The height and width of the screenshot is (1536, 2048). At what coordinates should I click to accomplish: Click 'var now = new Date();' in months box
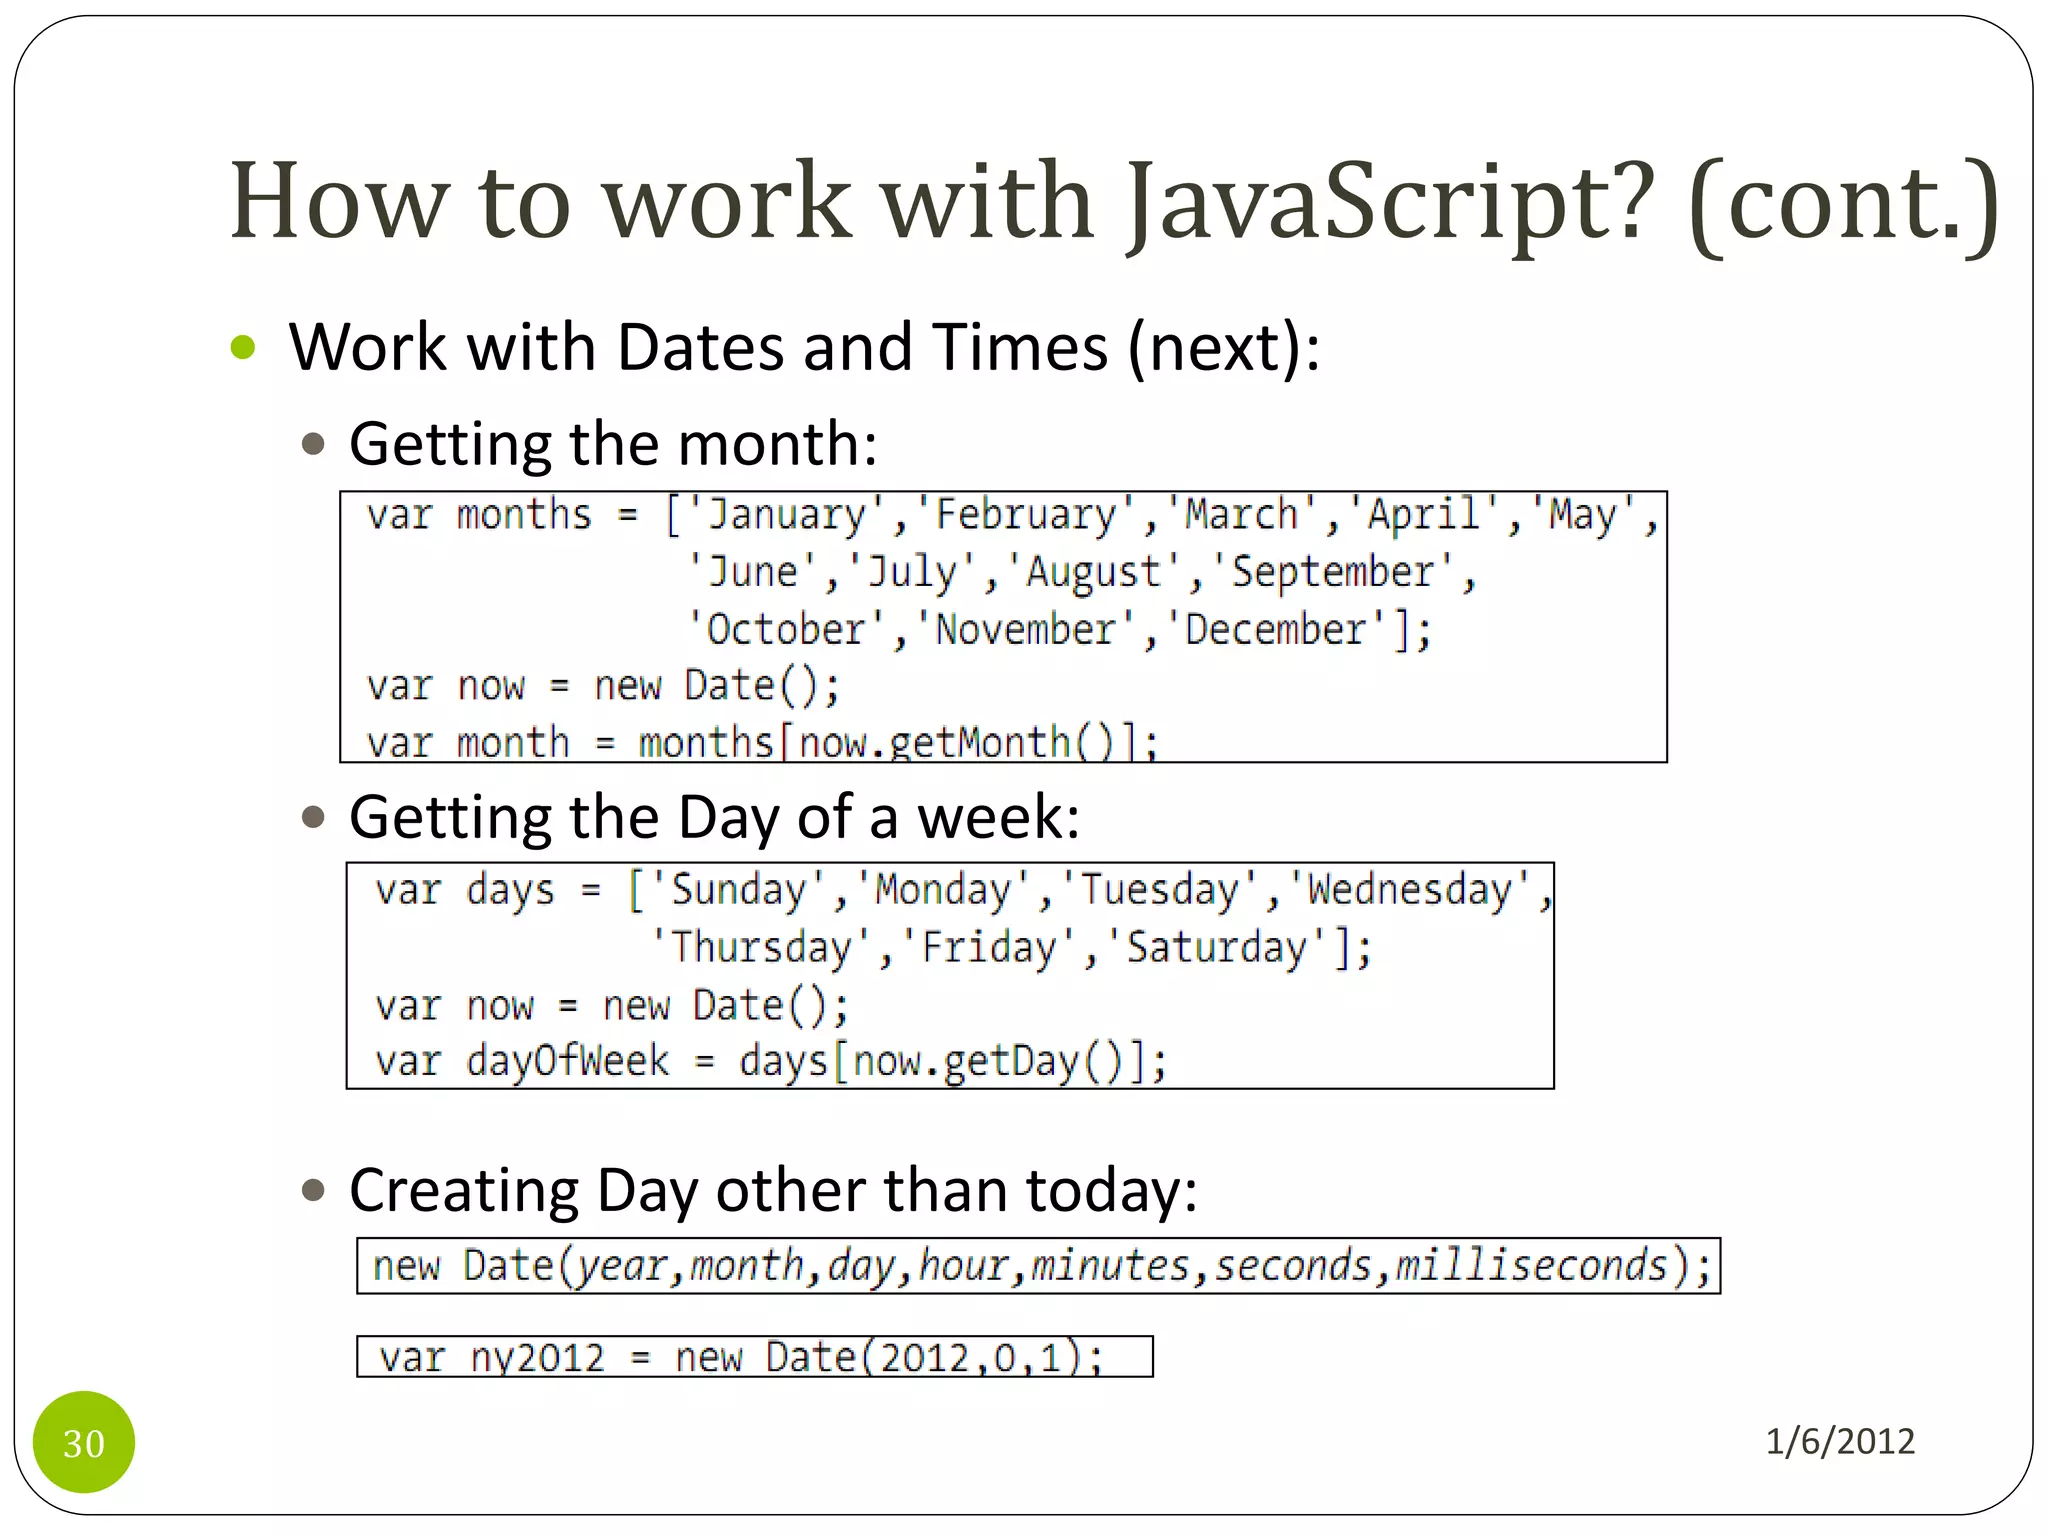tap(603, 687)
